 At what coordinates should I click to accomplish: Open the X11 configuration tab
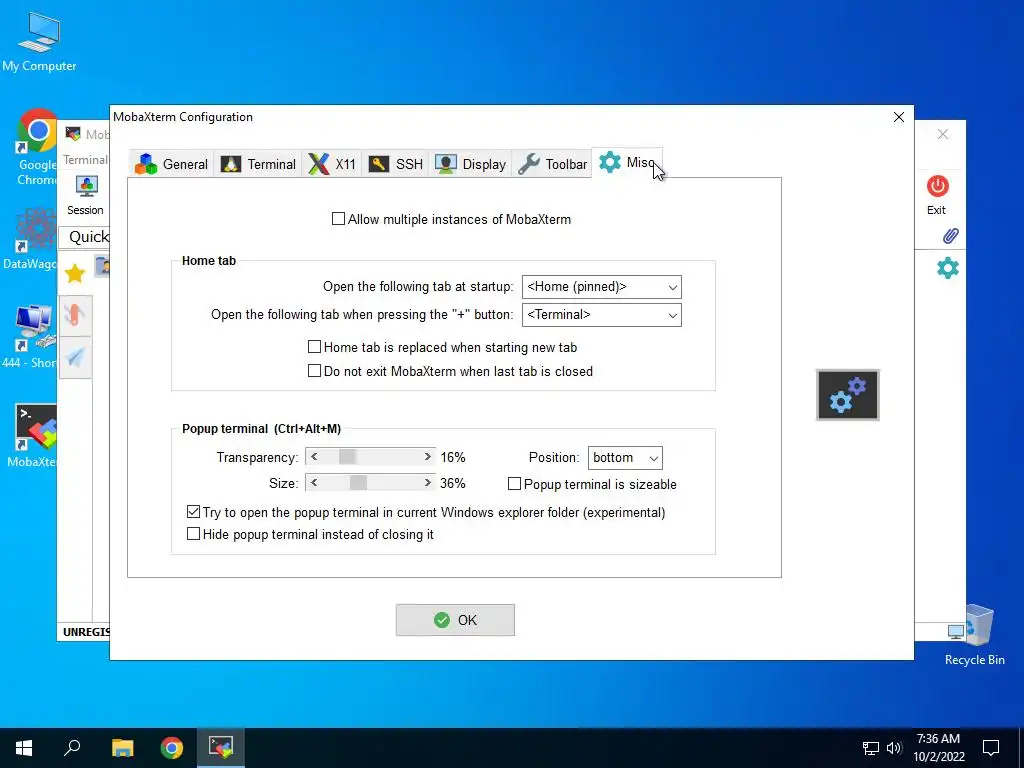[x=332, y=164]
